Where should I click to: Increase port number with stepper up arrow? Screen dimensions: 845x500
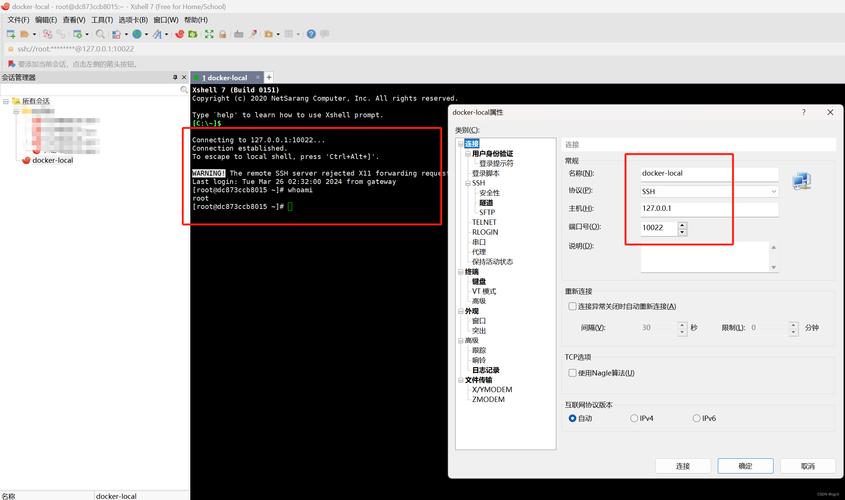[x=682, y=224]
